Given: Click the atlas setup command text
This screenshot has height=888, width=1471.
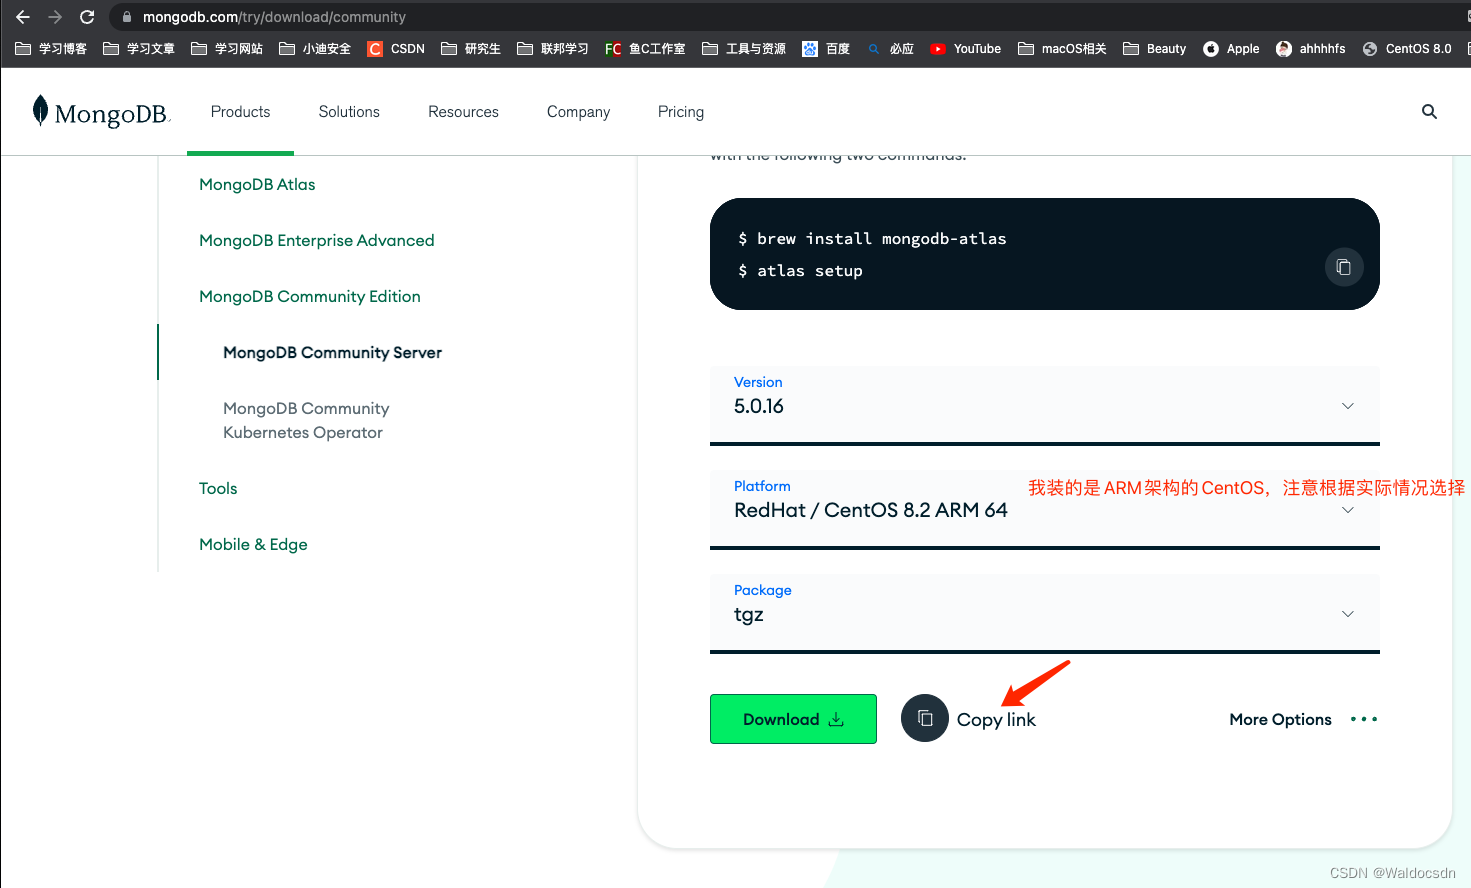Looking at the screenshot, I should [x=810, y=270].
